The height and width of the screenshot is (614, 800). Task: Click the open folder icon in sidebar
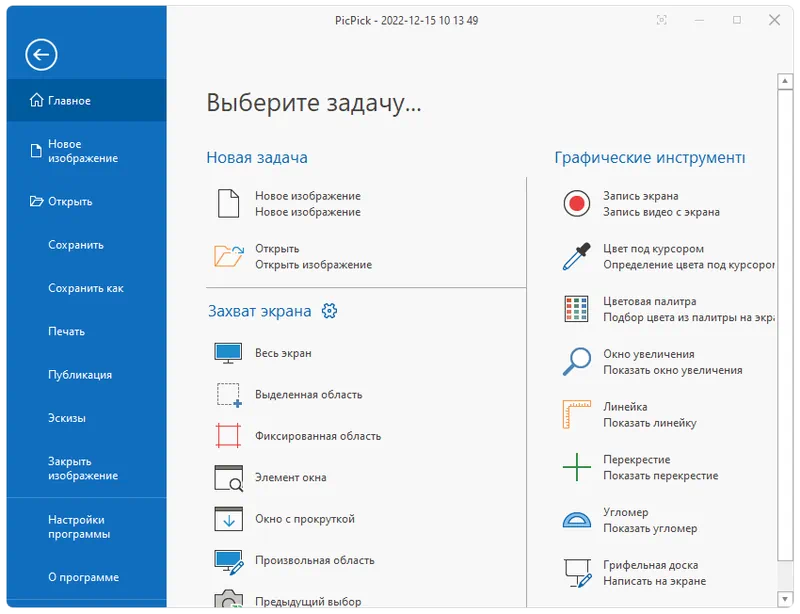pyautogui.click(x=36, y=201)
